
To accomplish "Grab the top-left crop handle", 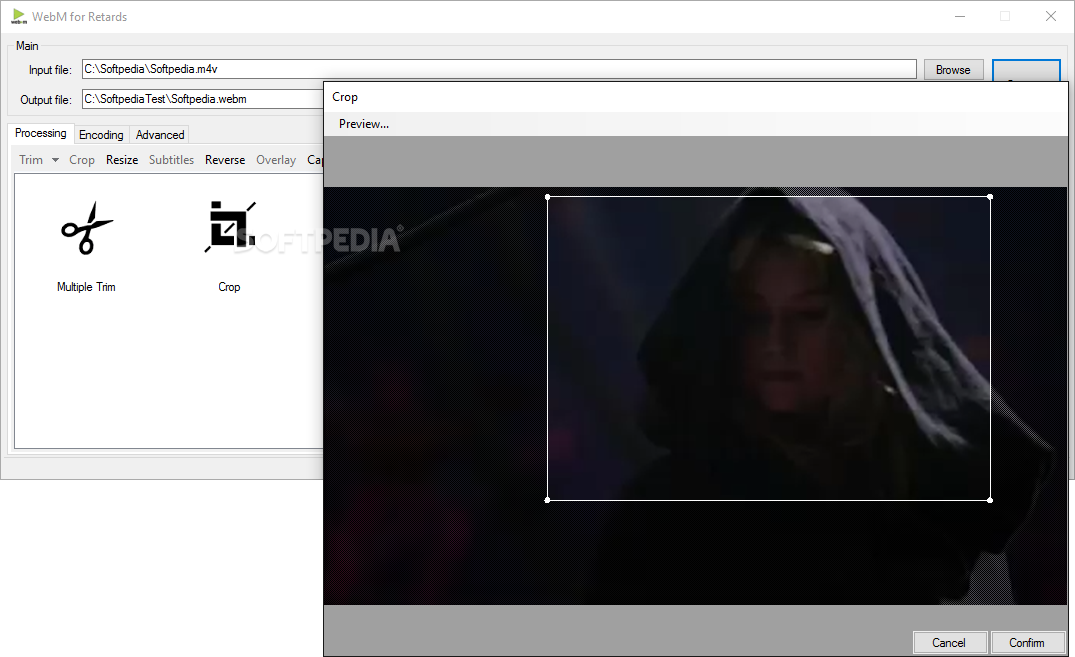I will point(547,197).
